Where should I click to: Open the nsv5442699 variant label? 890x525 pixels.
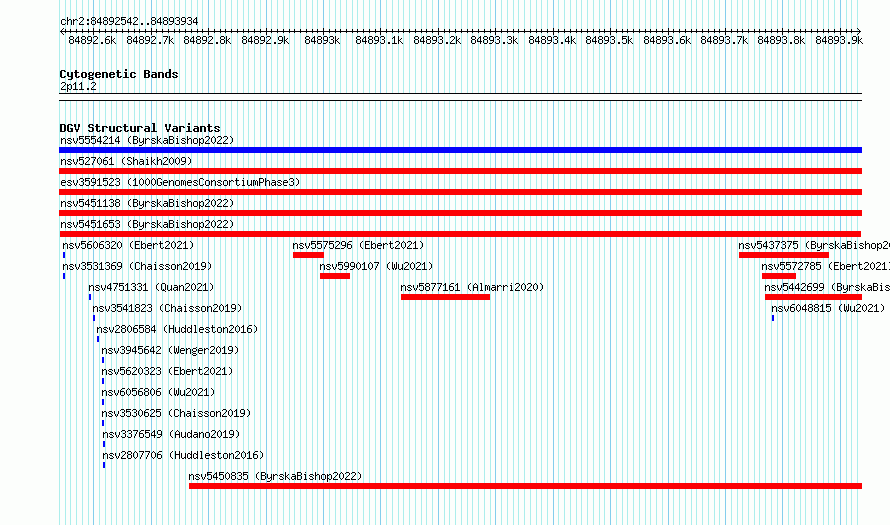[827, 287]
